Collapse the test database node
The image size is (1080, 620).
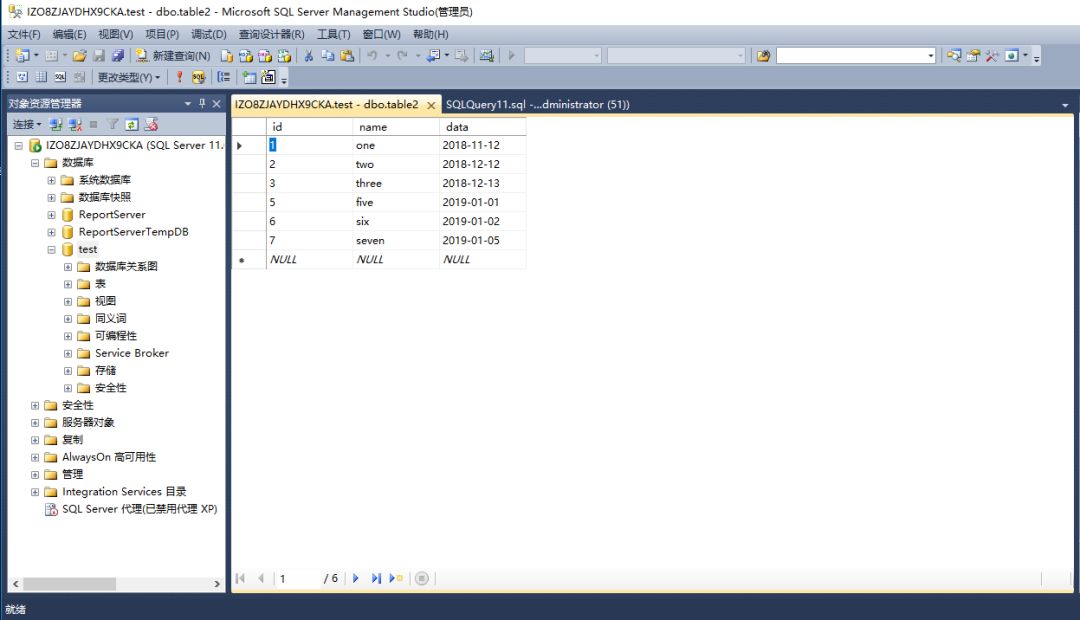pos(51,249)
